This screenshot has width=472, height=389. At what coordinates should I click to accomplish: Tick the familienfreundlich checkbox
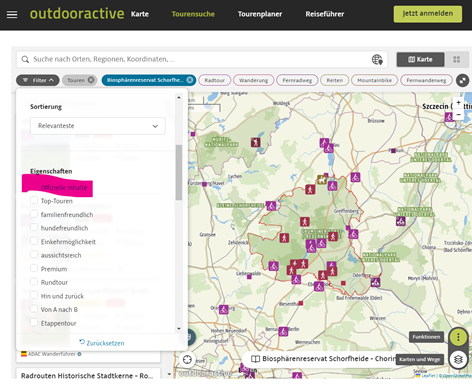(34, 214)
